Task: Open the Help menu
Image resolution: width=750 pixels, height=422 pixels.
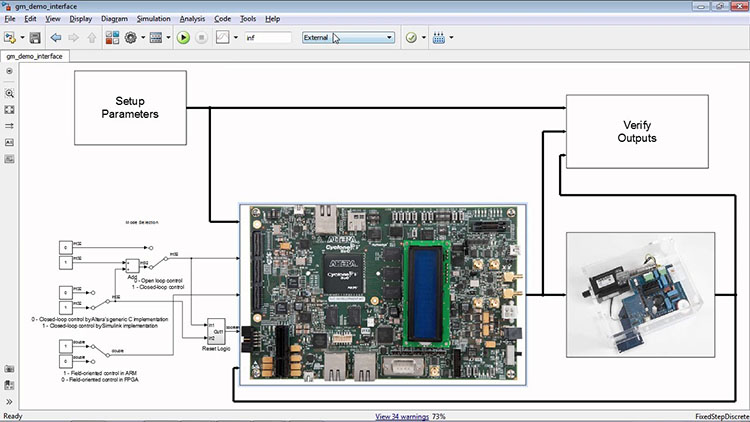Action: point(273,19)
